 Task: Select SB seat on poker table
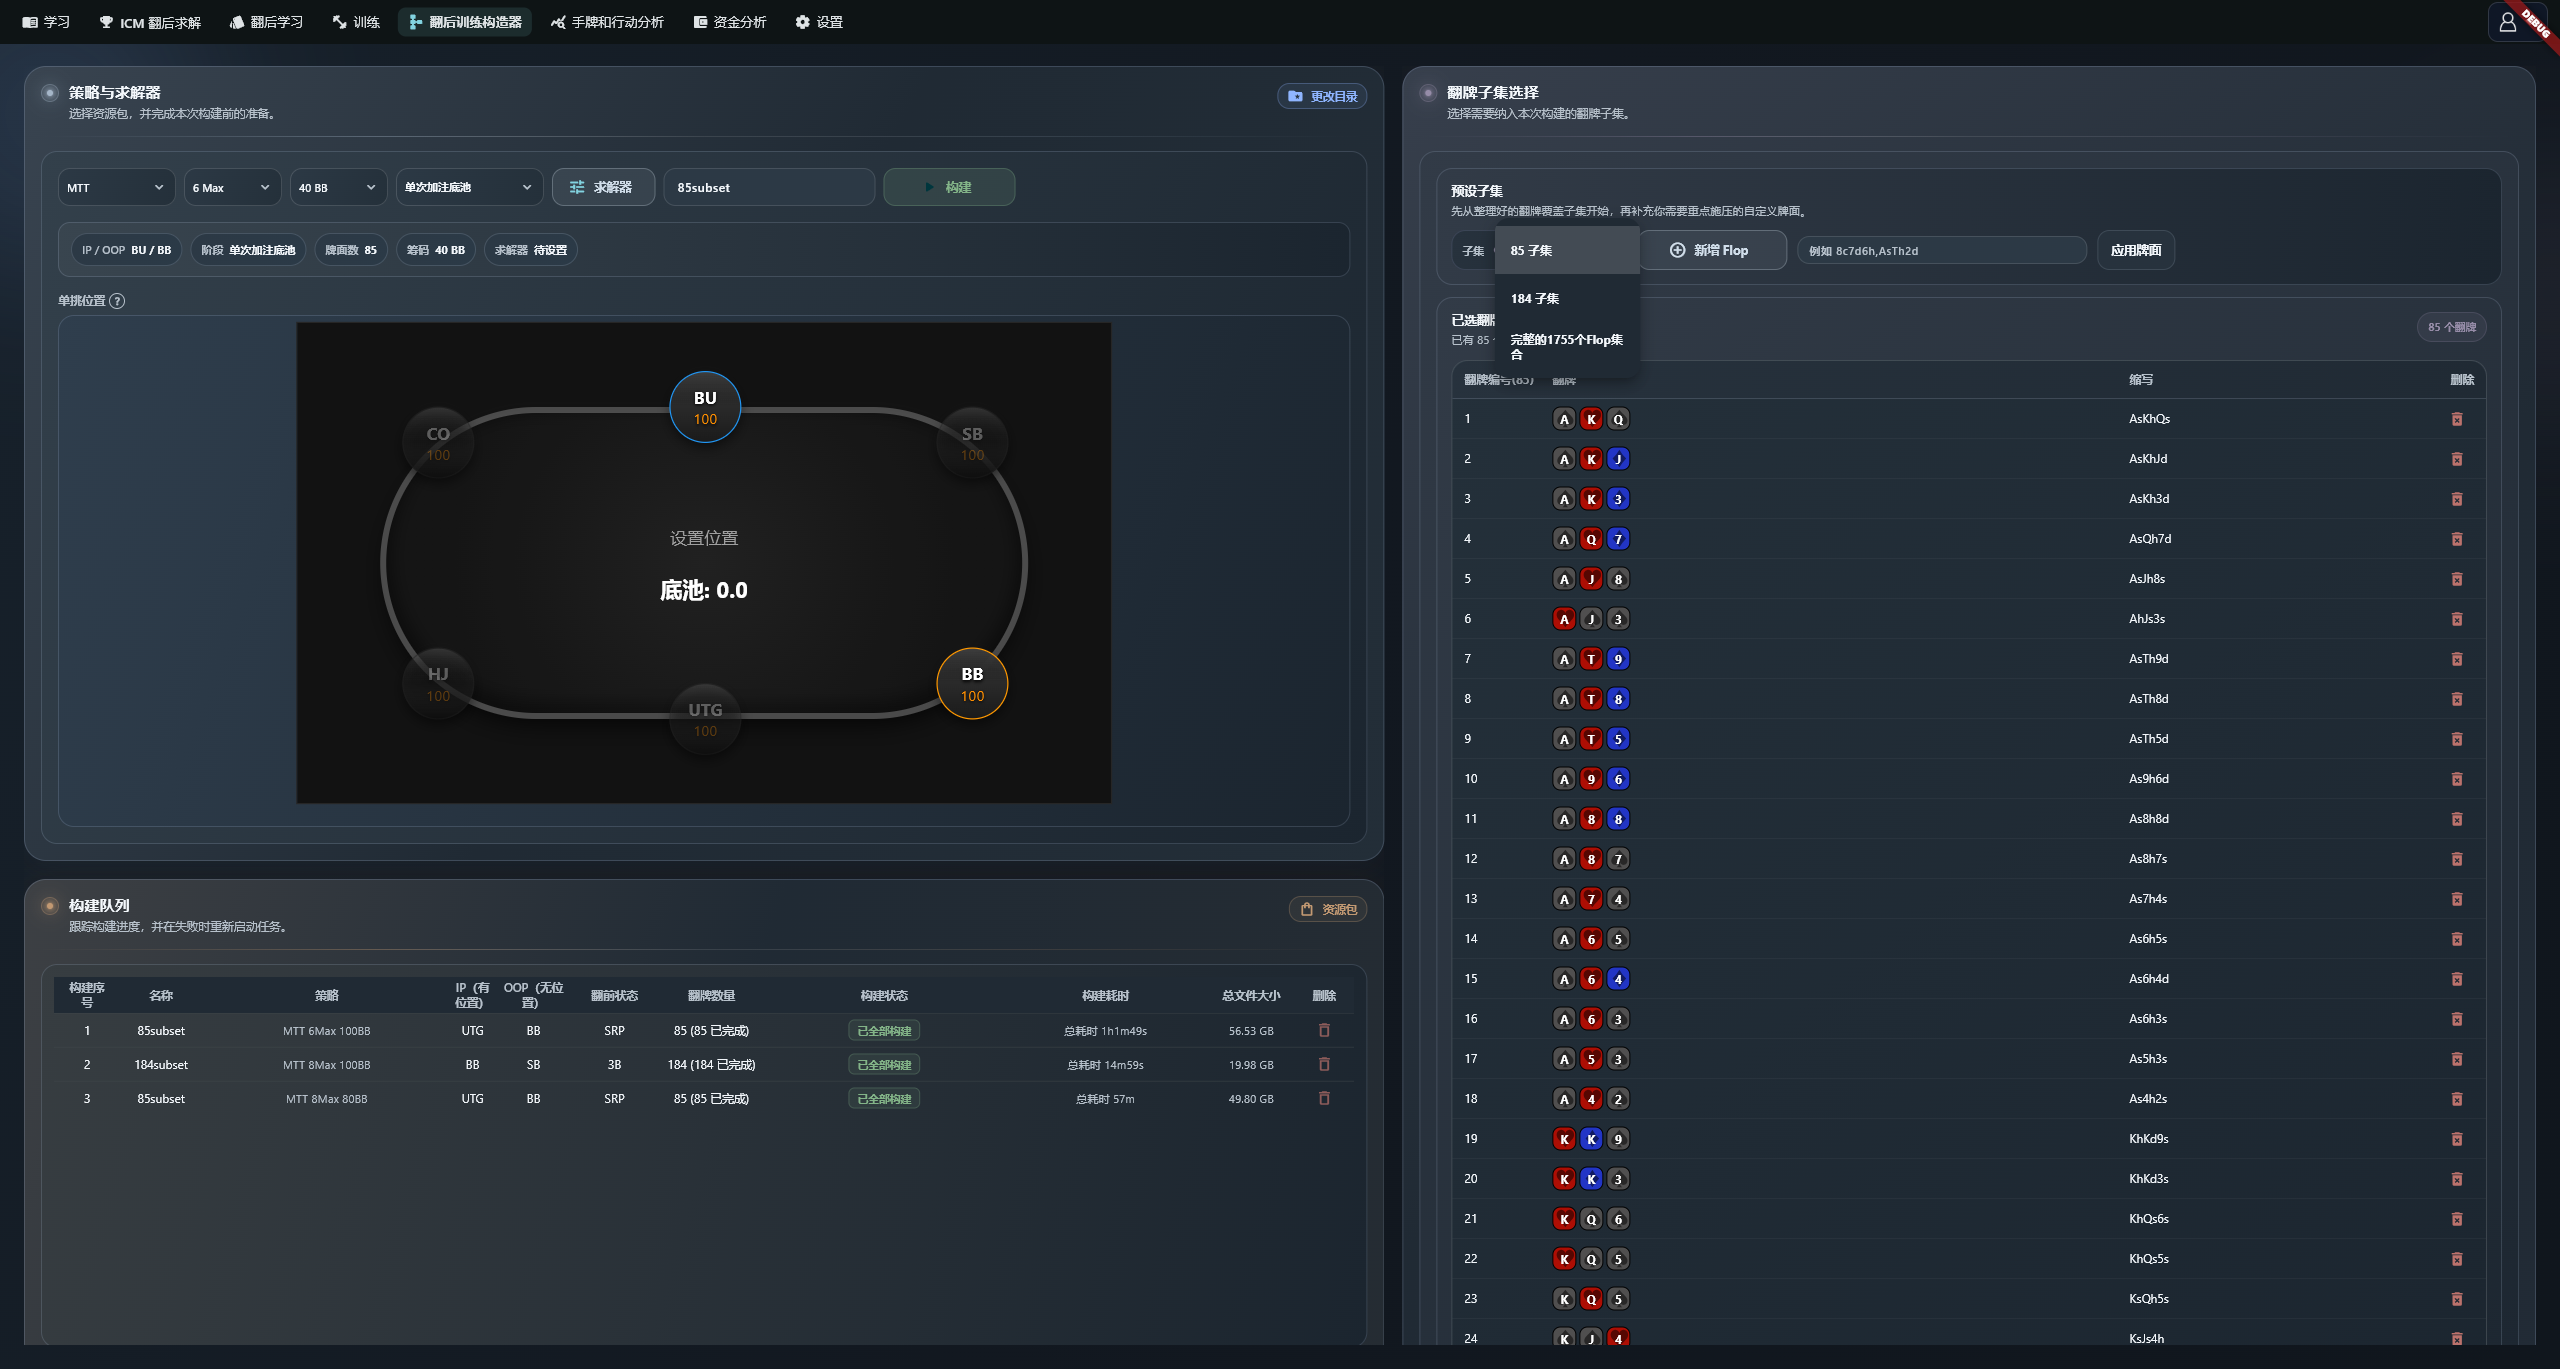[x=972, y=443]
